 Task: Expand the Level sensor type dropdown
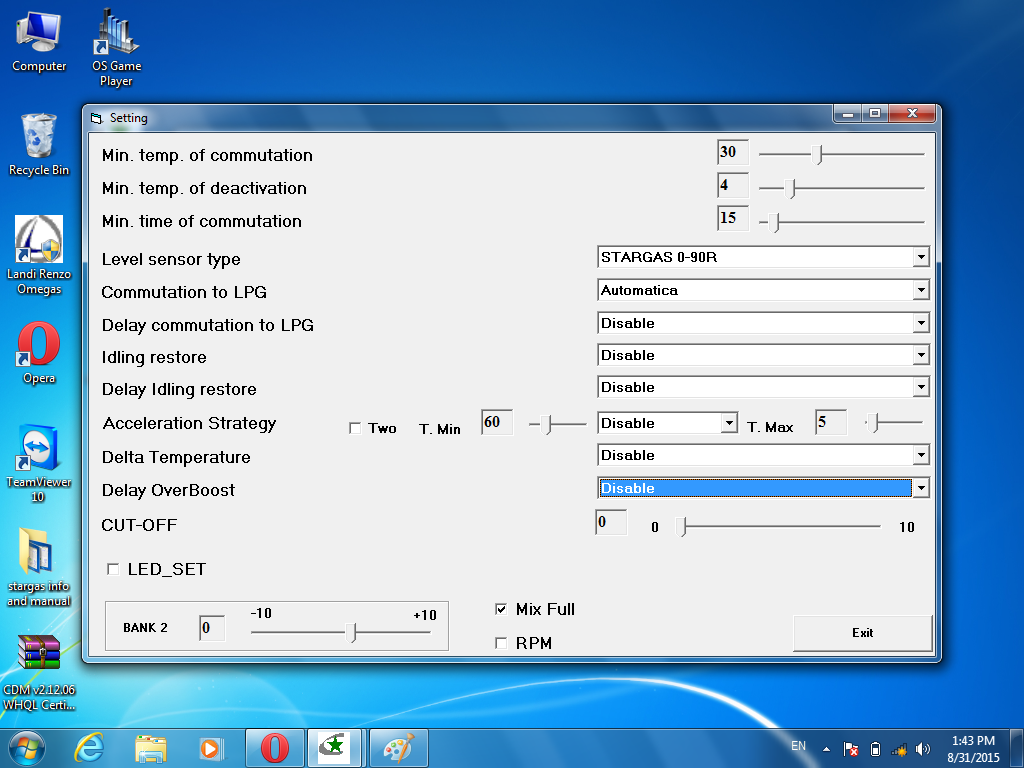pos(920,258)
